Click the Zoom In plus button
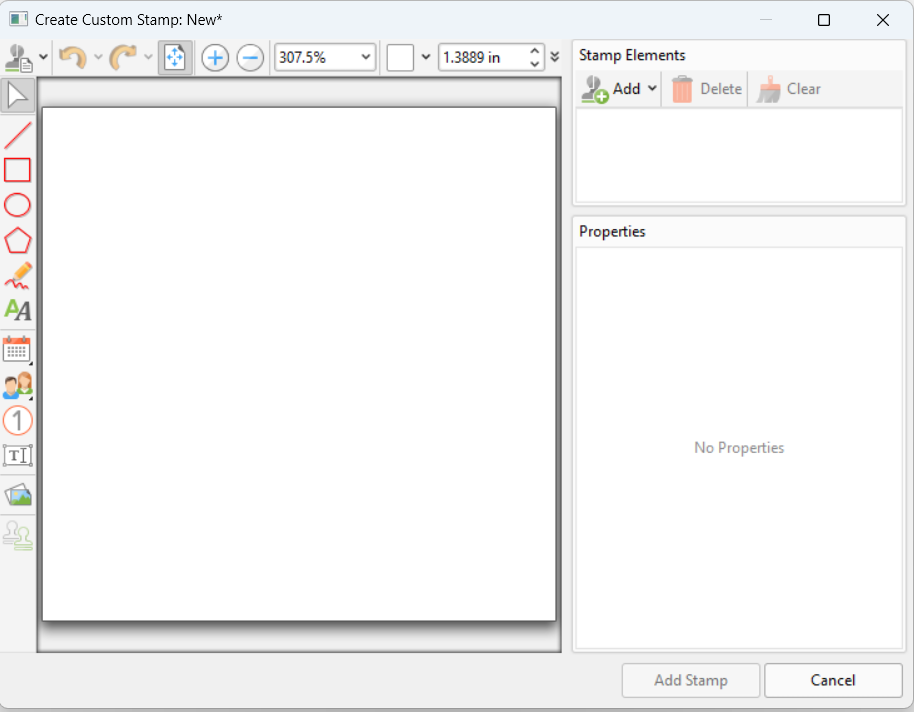 coord(215,58)
